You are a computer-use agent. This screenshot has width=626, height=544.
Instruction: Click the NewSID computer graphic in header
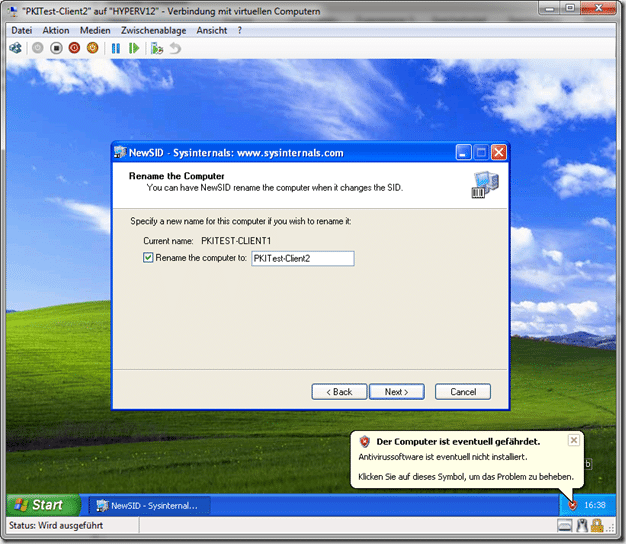click(x=485, y=185)
